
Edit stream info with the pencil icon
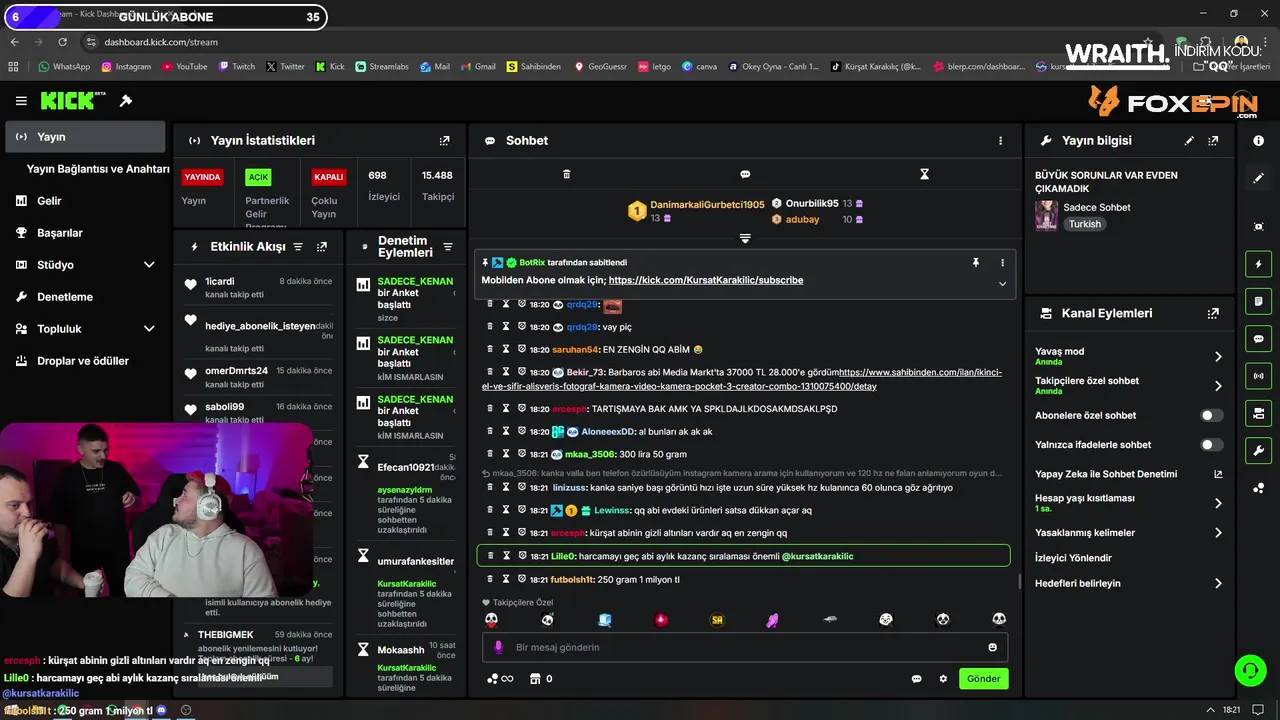click(x=1189, y=141)
